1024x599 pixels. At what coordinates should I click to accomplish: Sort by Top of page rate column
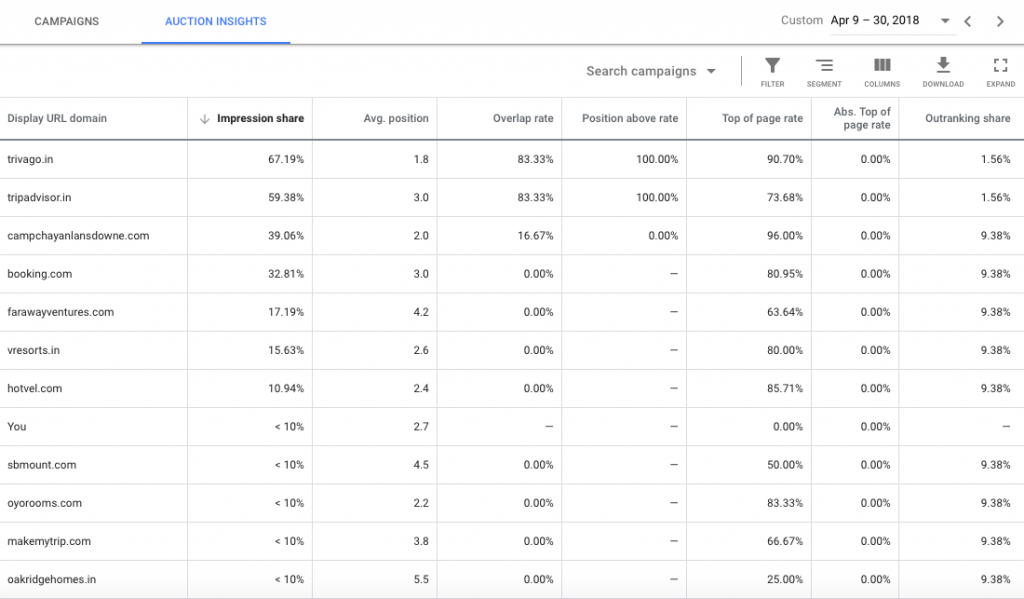click(x=762, y=118)
